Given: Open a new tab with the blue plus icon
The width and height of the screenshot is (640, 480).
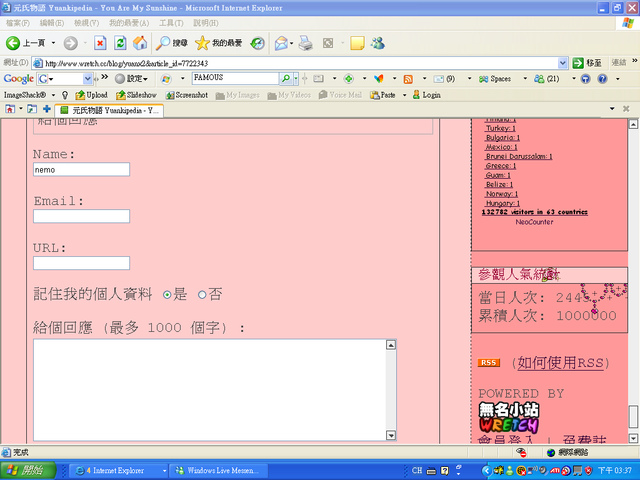Looking at the screenshot, I should point(47,109).
